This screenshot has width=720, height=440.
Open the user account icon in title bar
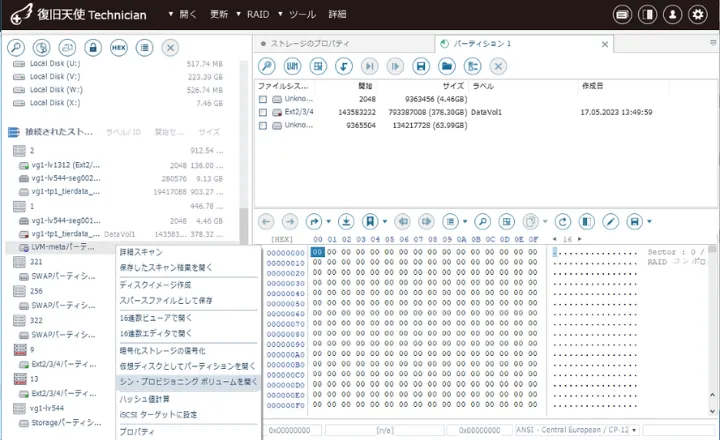click(x=673, y=15)
